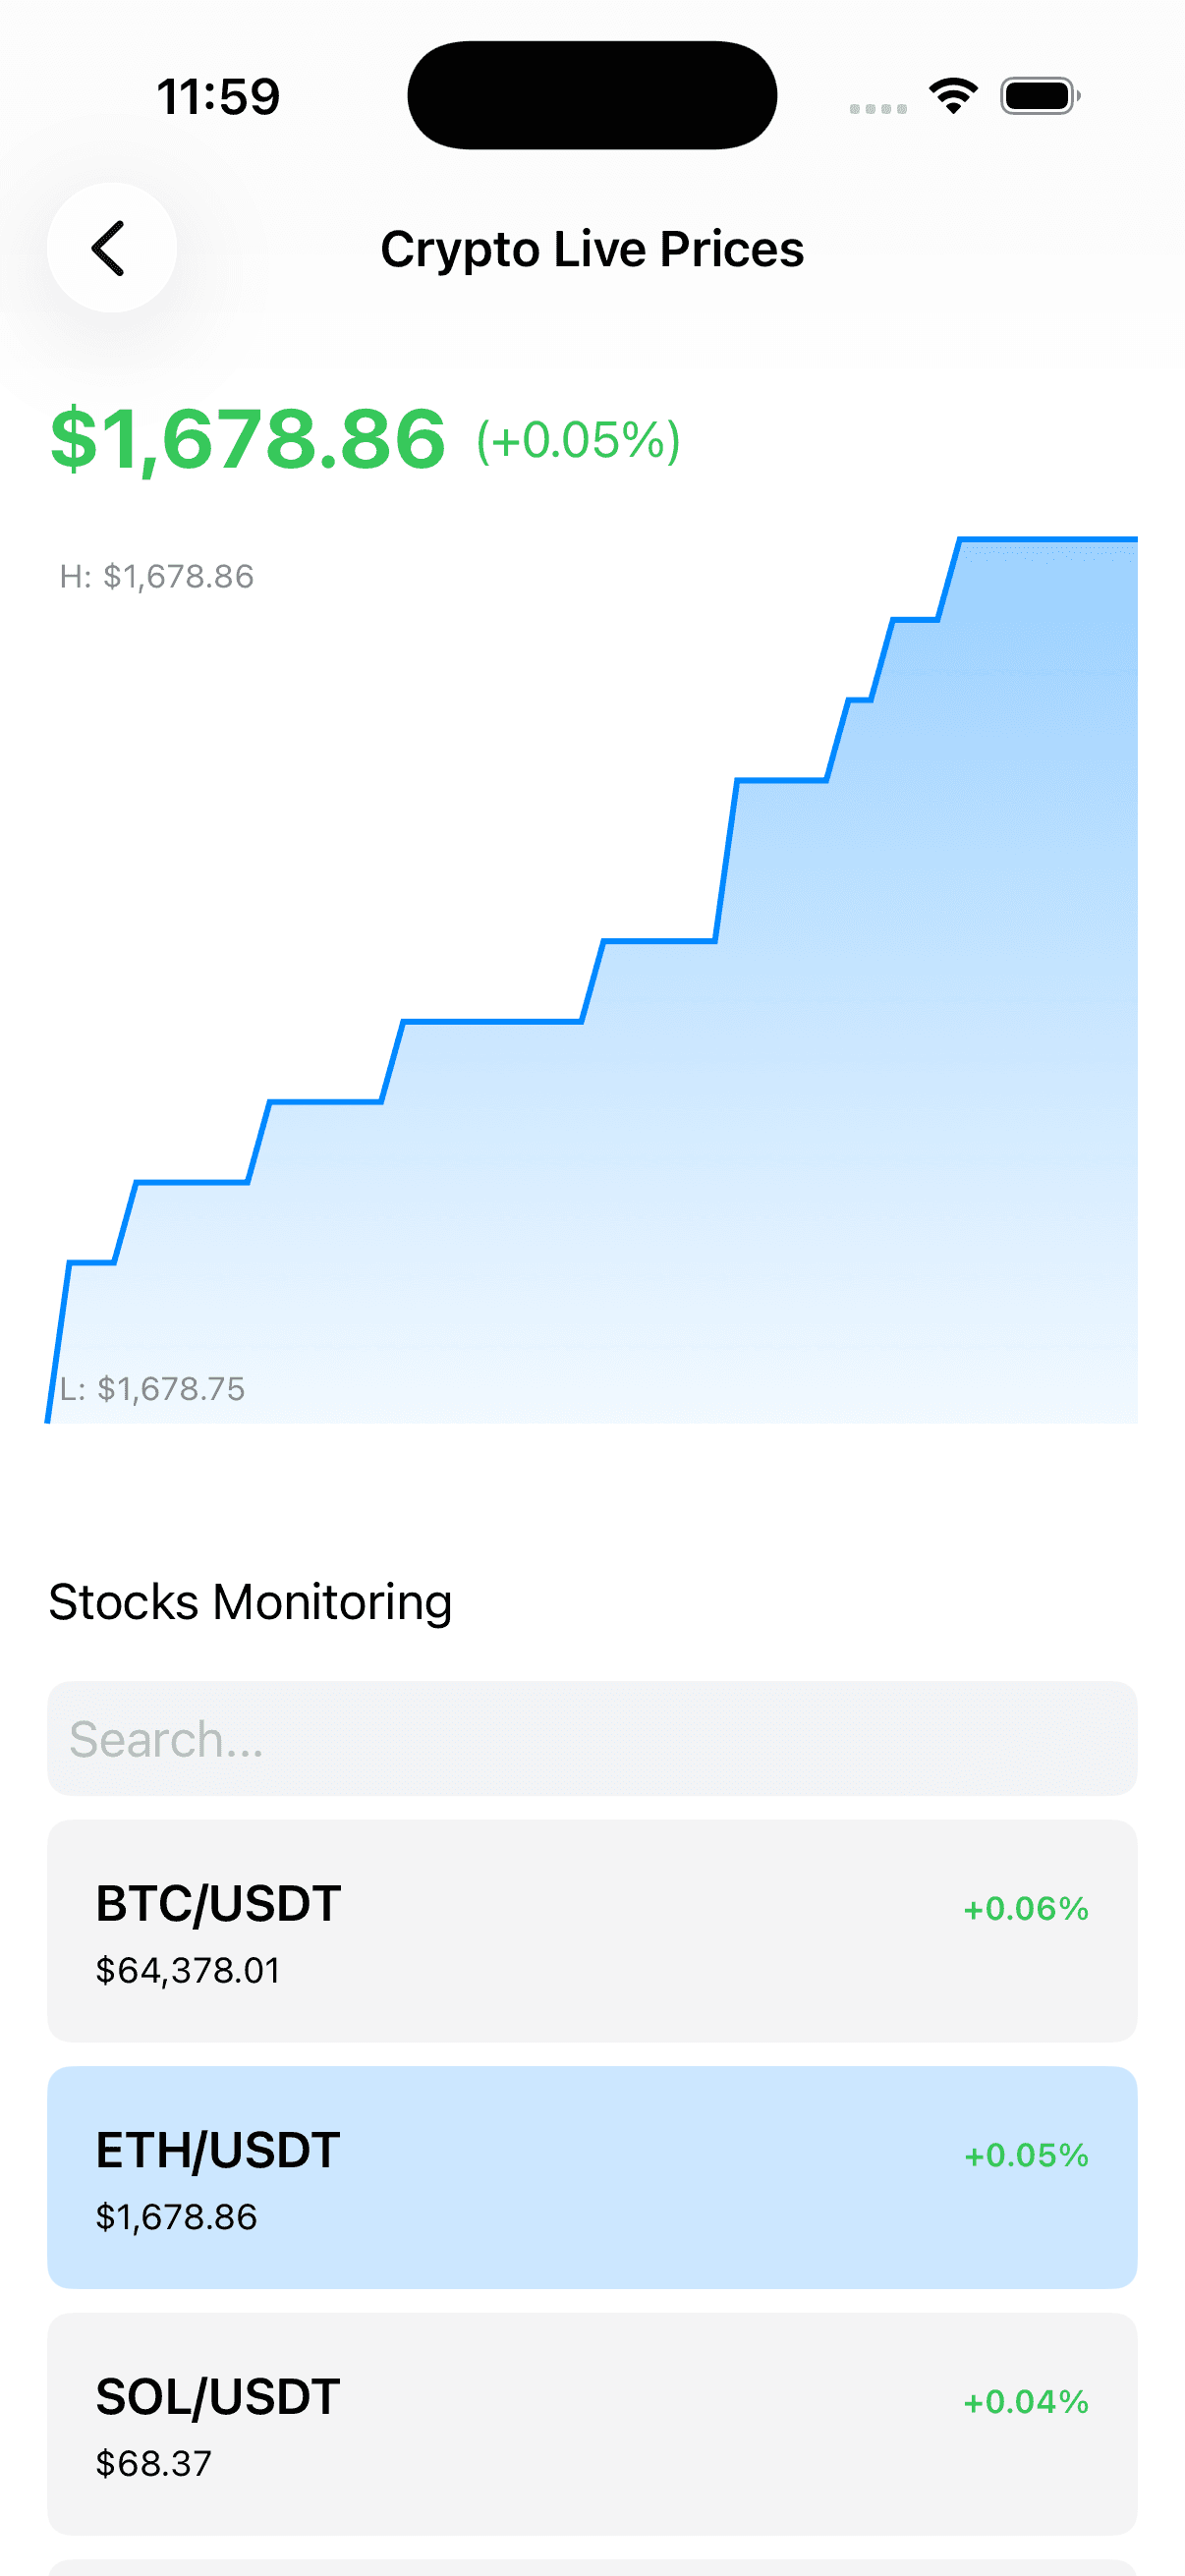The height and width of the screenshot is (2576, 1185).
Task: Click the Search input field
Action: click(x=592, y=1738)
